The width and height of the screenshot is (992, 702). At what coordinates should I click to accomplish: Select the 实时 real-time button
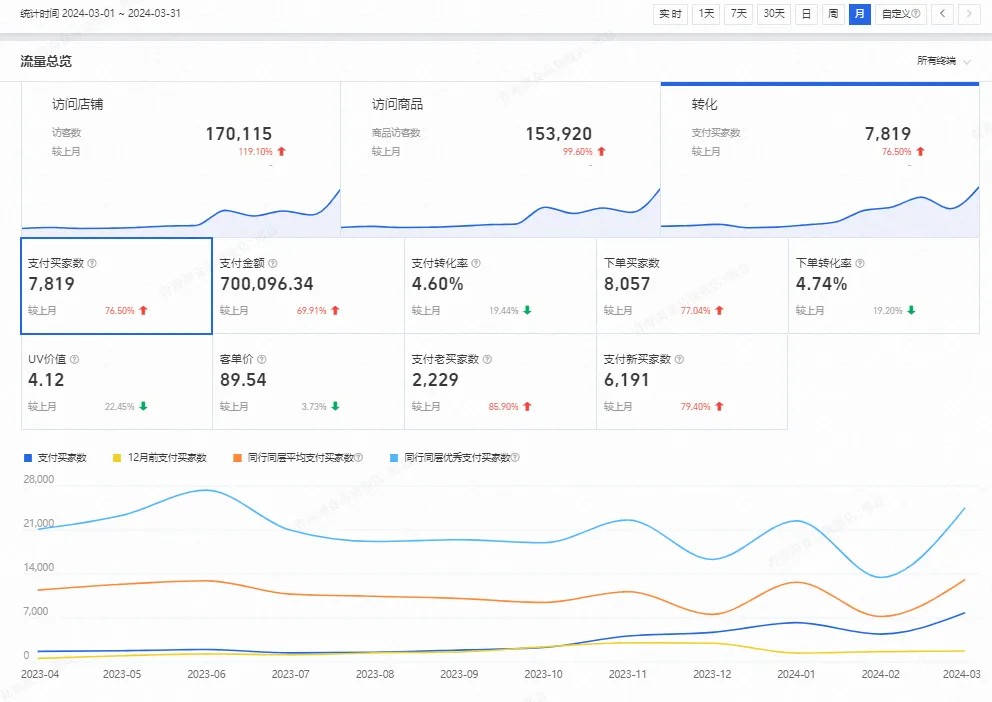tap(670, 14)
